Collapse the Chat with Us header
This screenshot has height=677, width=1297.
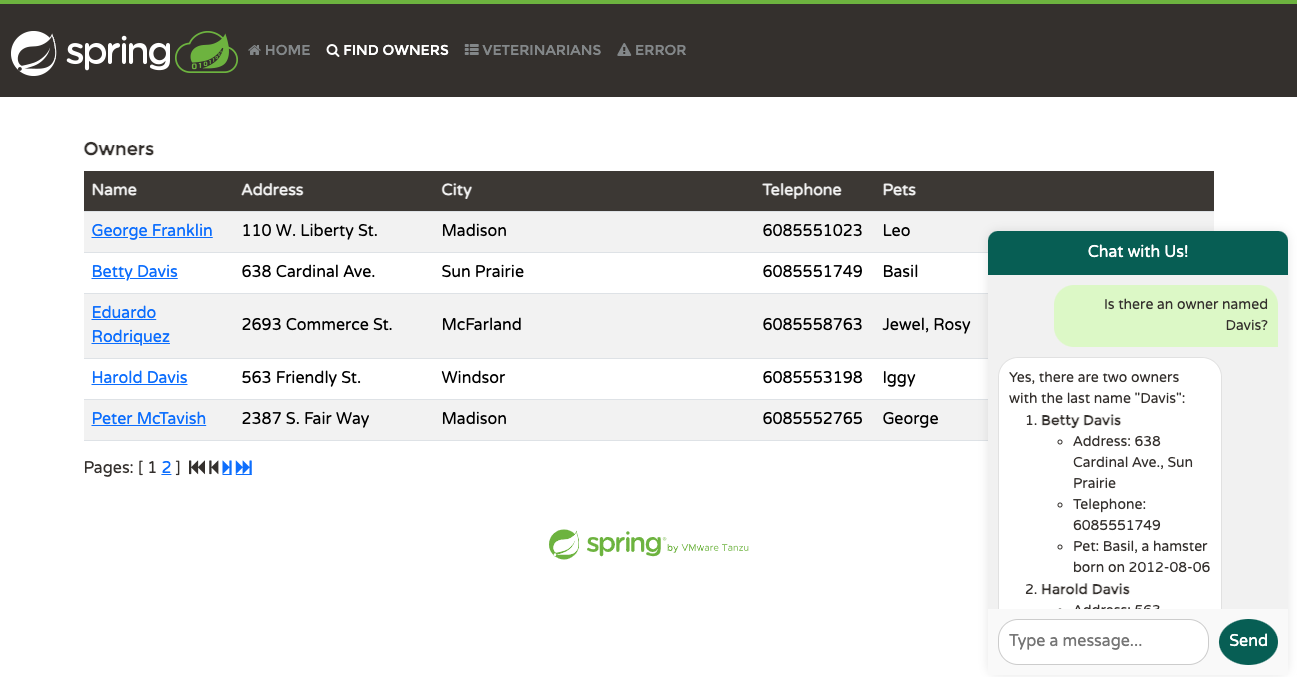(1137, 252)
